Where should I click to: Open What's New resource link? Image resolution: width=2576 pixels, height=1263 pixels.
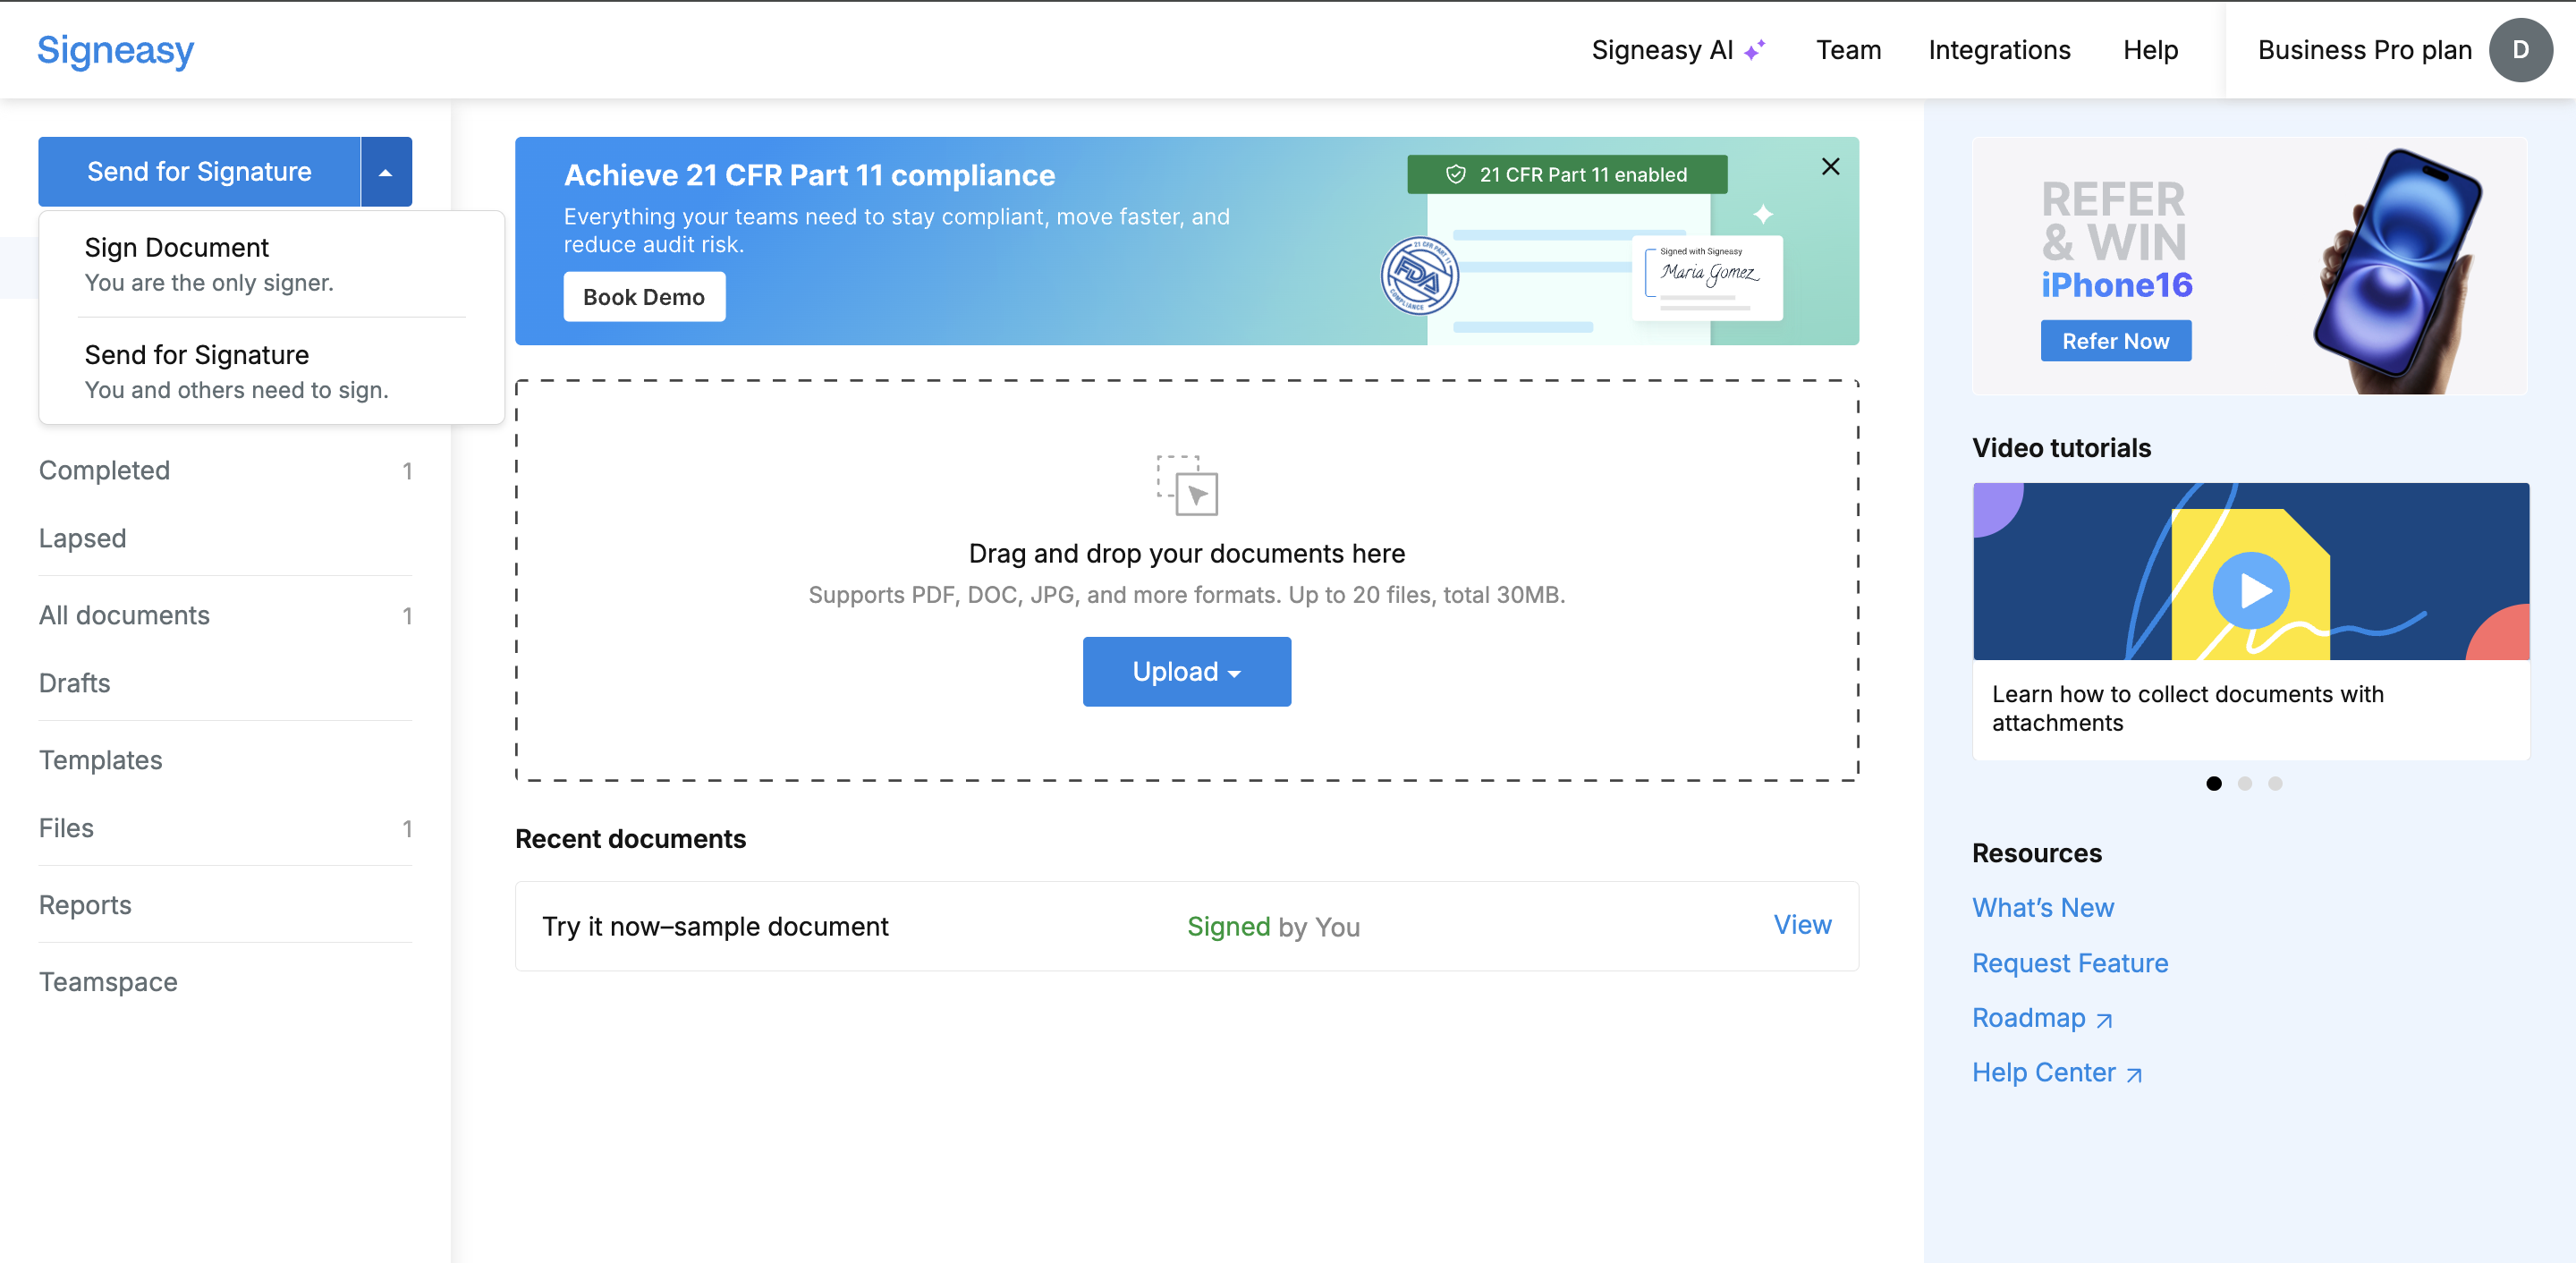2043,908
